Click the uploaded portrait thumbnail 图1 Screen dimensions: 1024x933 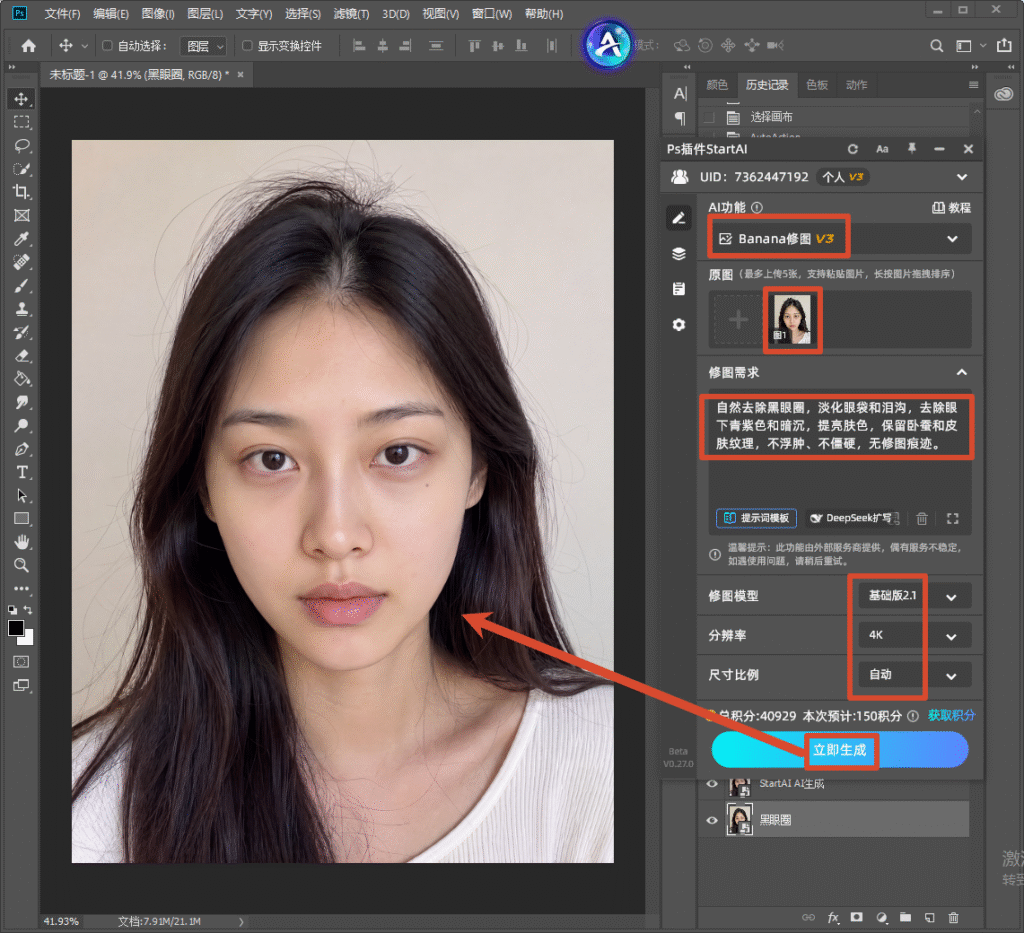[792, 319]
